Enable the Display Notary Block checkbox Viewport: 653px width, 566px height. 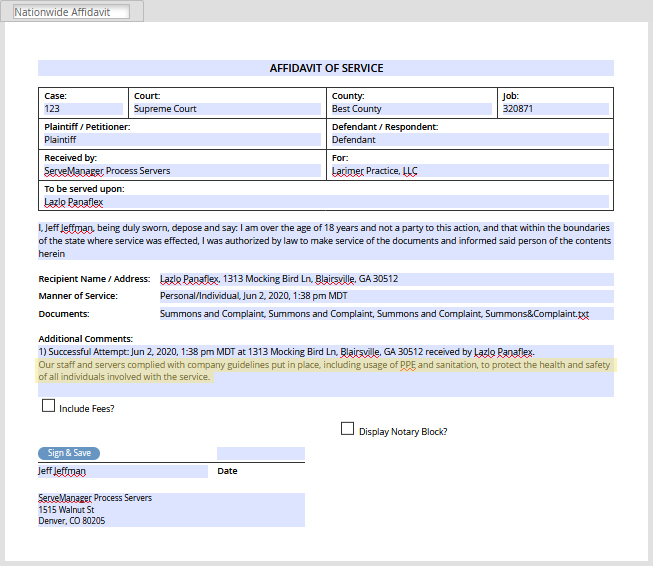coord(347,429)
